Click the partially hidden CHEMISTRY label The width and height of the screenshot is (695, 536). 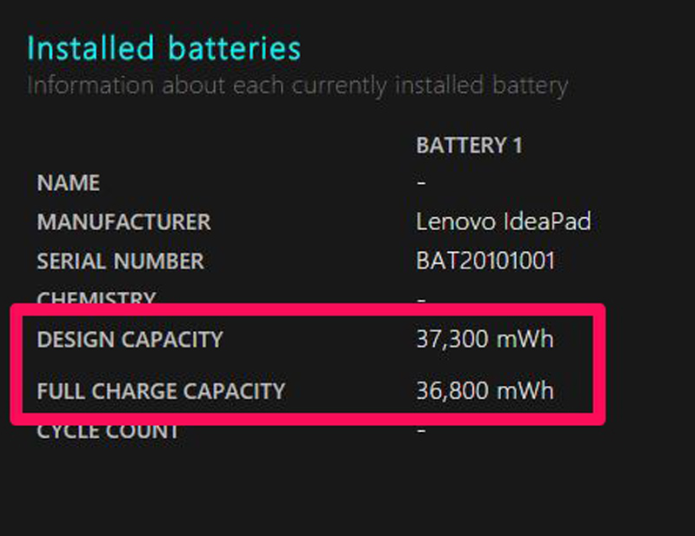tap(96, 298)
